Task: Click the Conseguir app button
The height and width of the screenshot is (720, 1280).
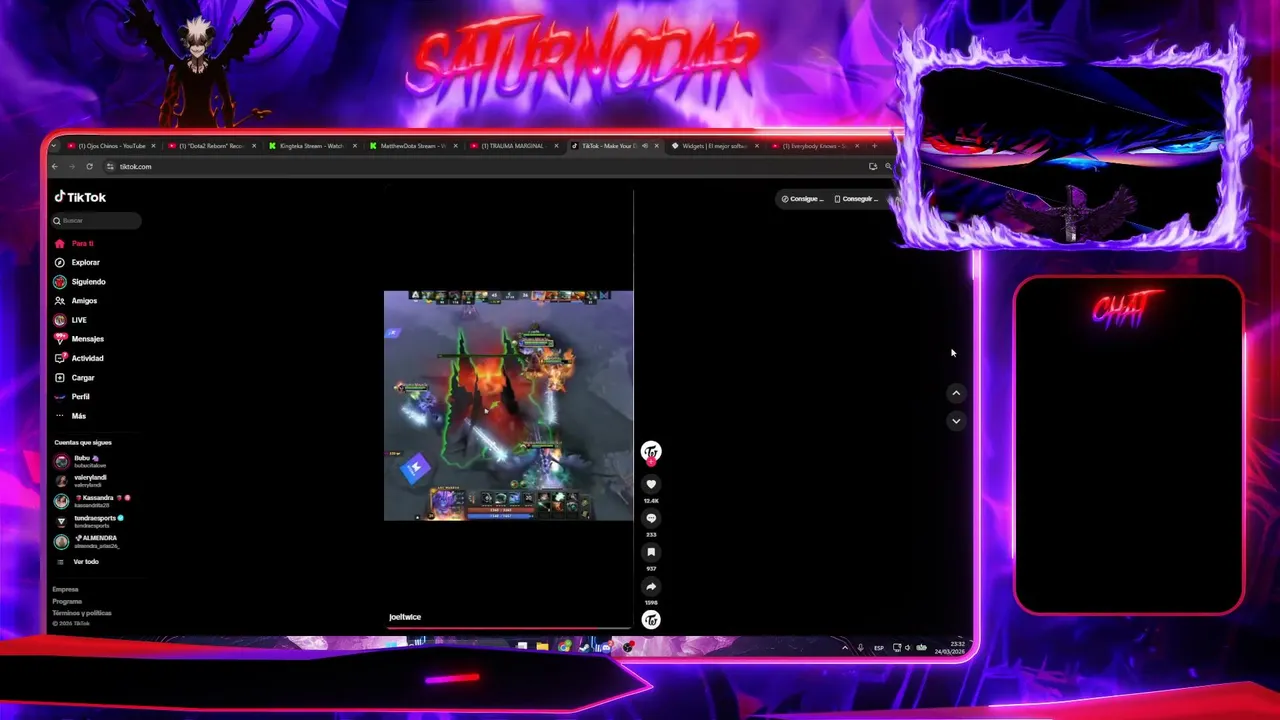Action: click(x=856, y=199)
